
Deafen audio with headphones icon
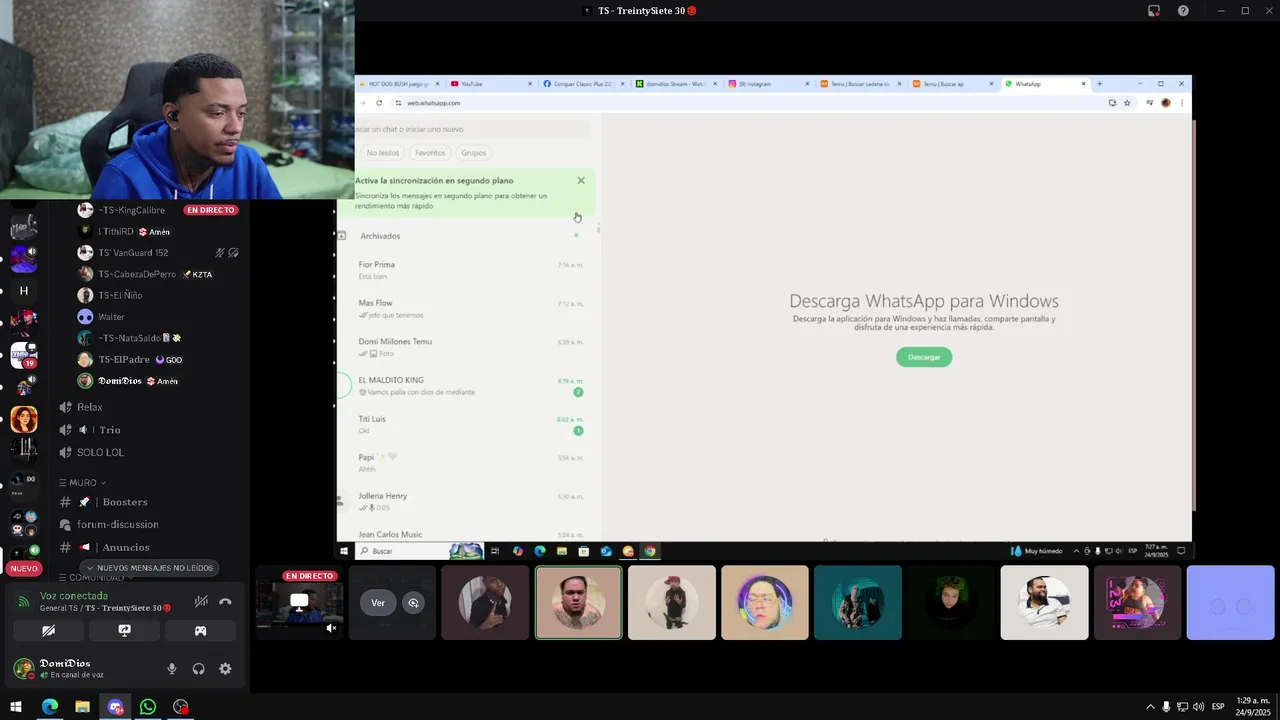(198, 669)
